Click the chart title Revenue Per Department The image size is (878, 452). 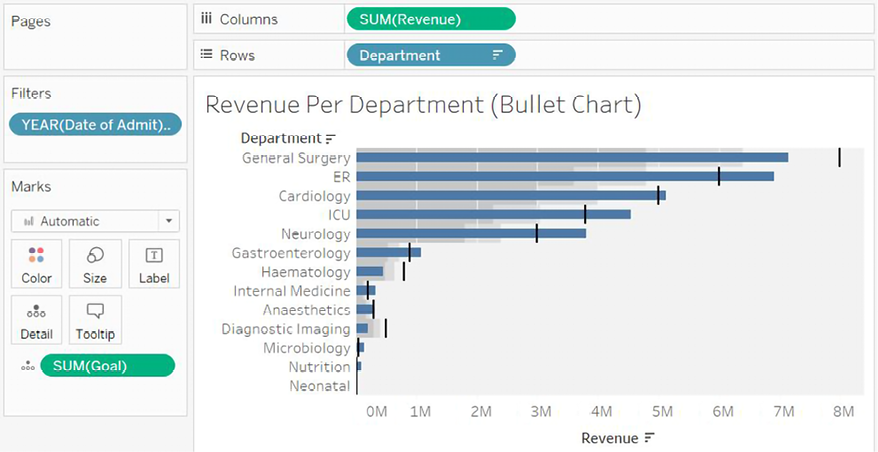click(422, 104)
